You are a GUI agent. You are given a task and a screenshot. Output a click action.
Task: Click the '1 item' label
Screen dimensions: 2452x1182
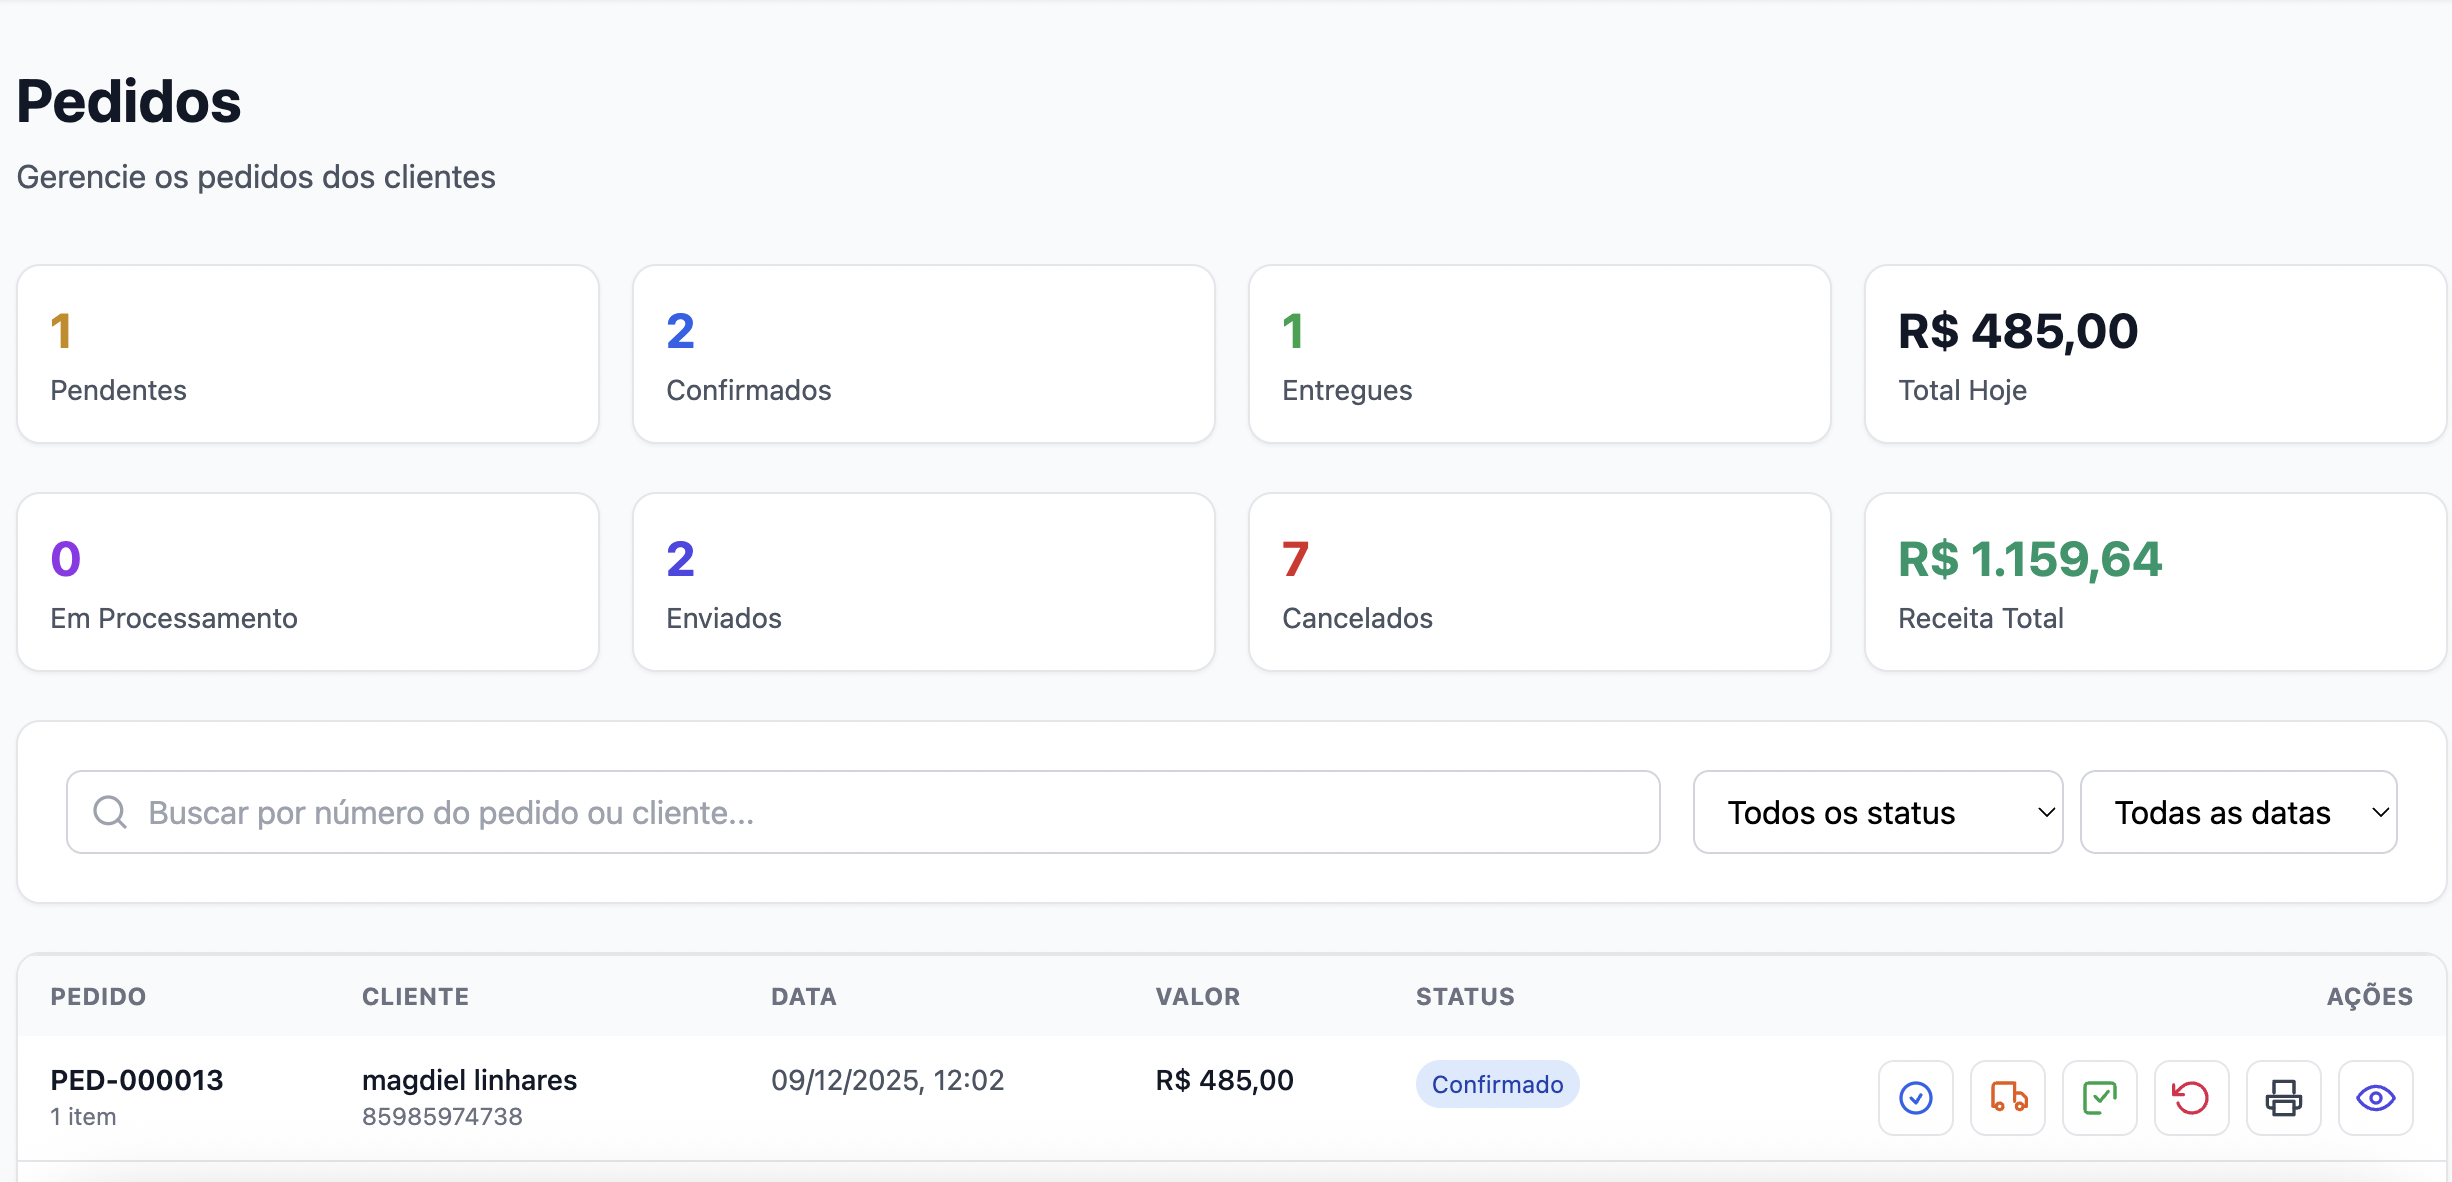tap(83, 1116)
